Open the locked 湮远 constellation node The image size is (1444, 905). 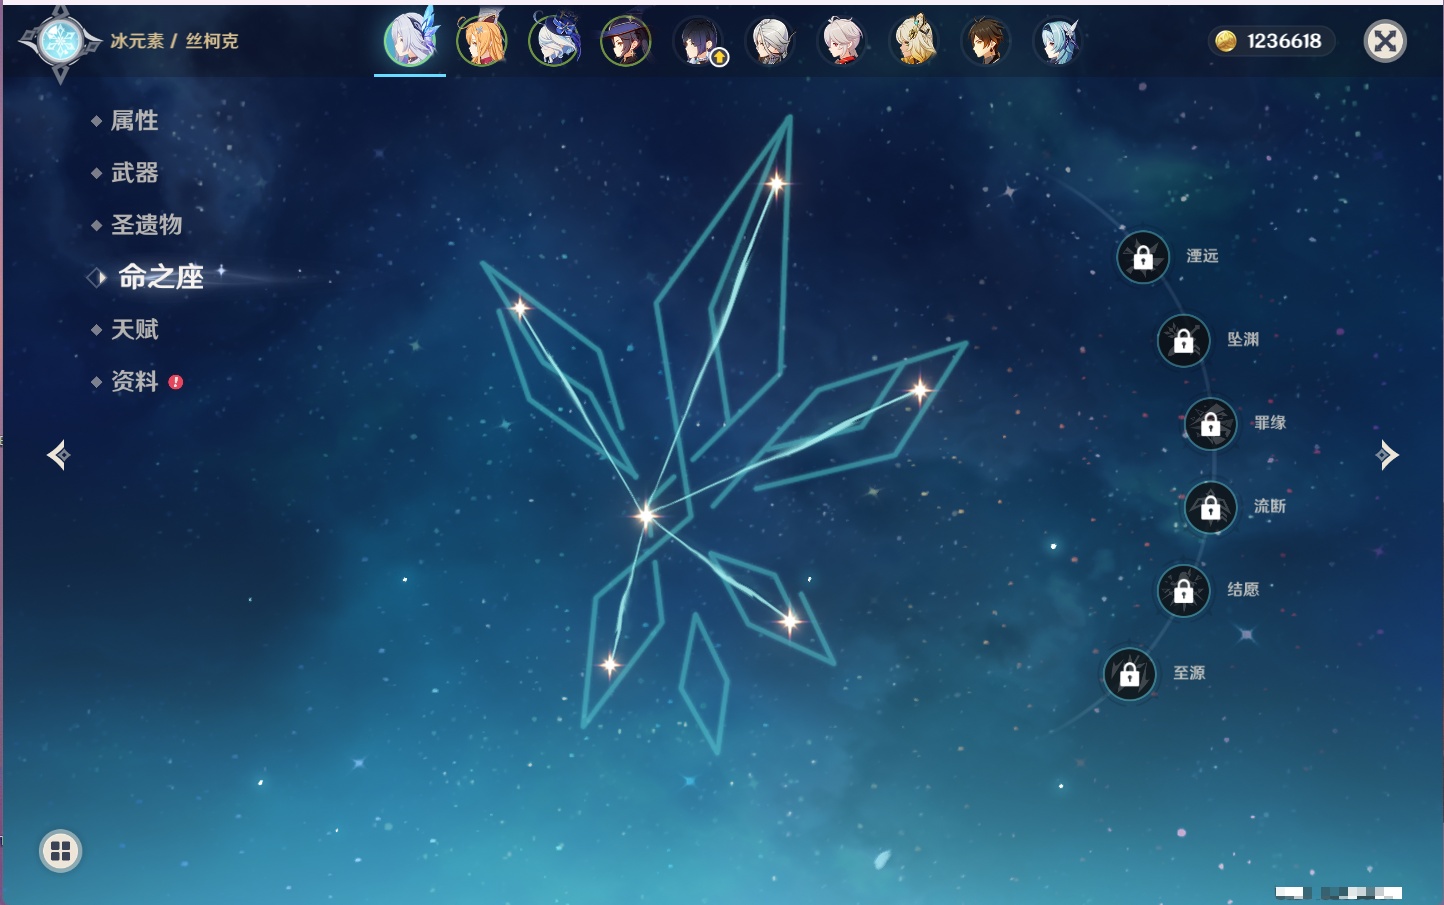pos(1143,257)
